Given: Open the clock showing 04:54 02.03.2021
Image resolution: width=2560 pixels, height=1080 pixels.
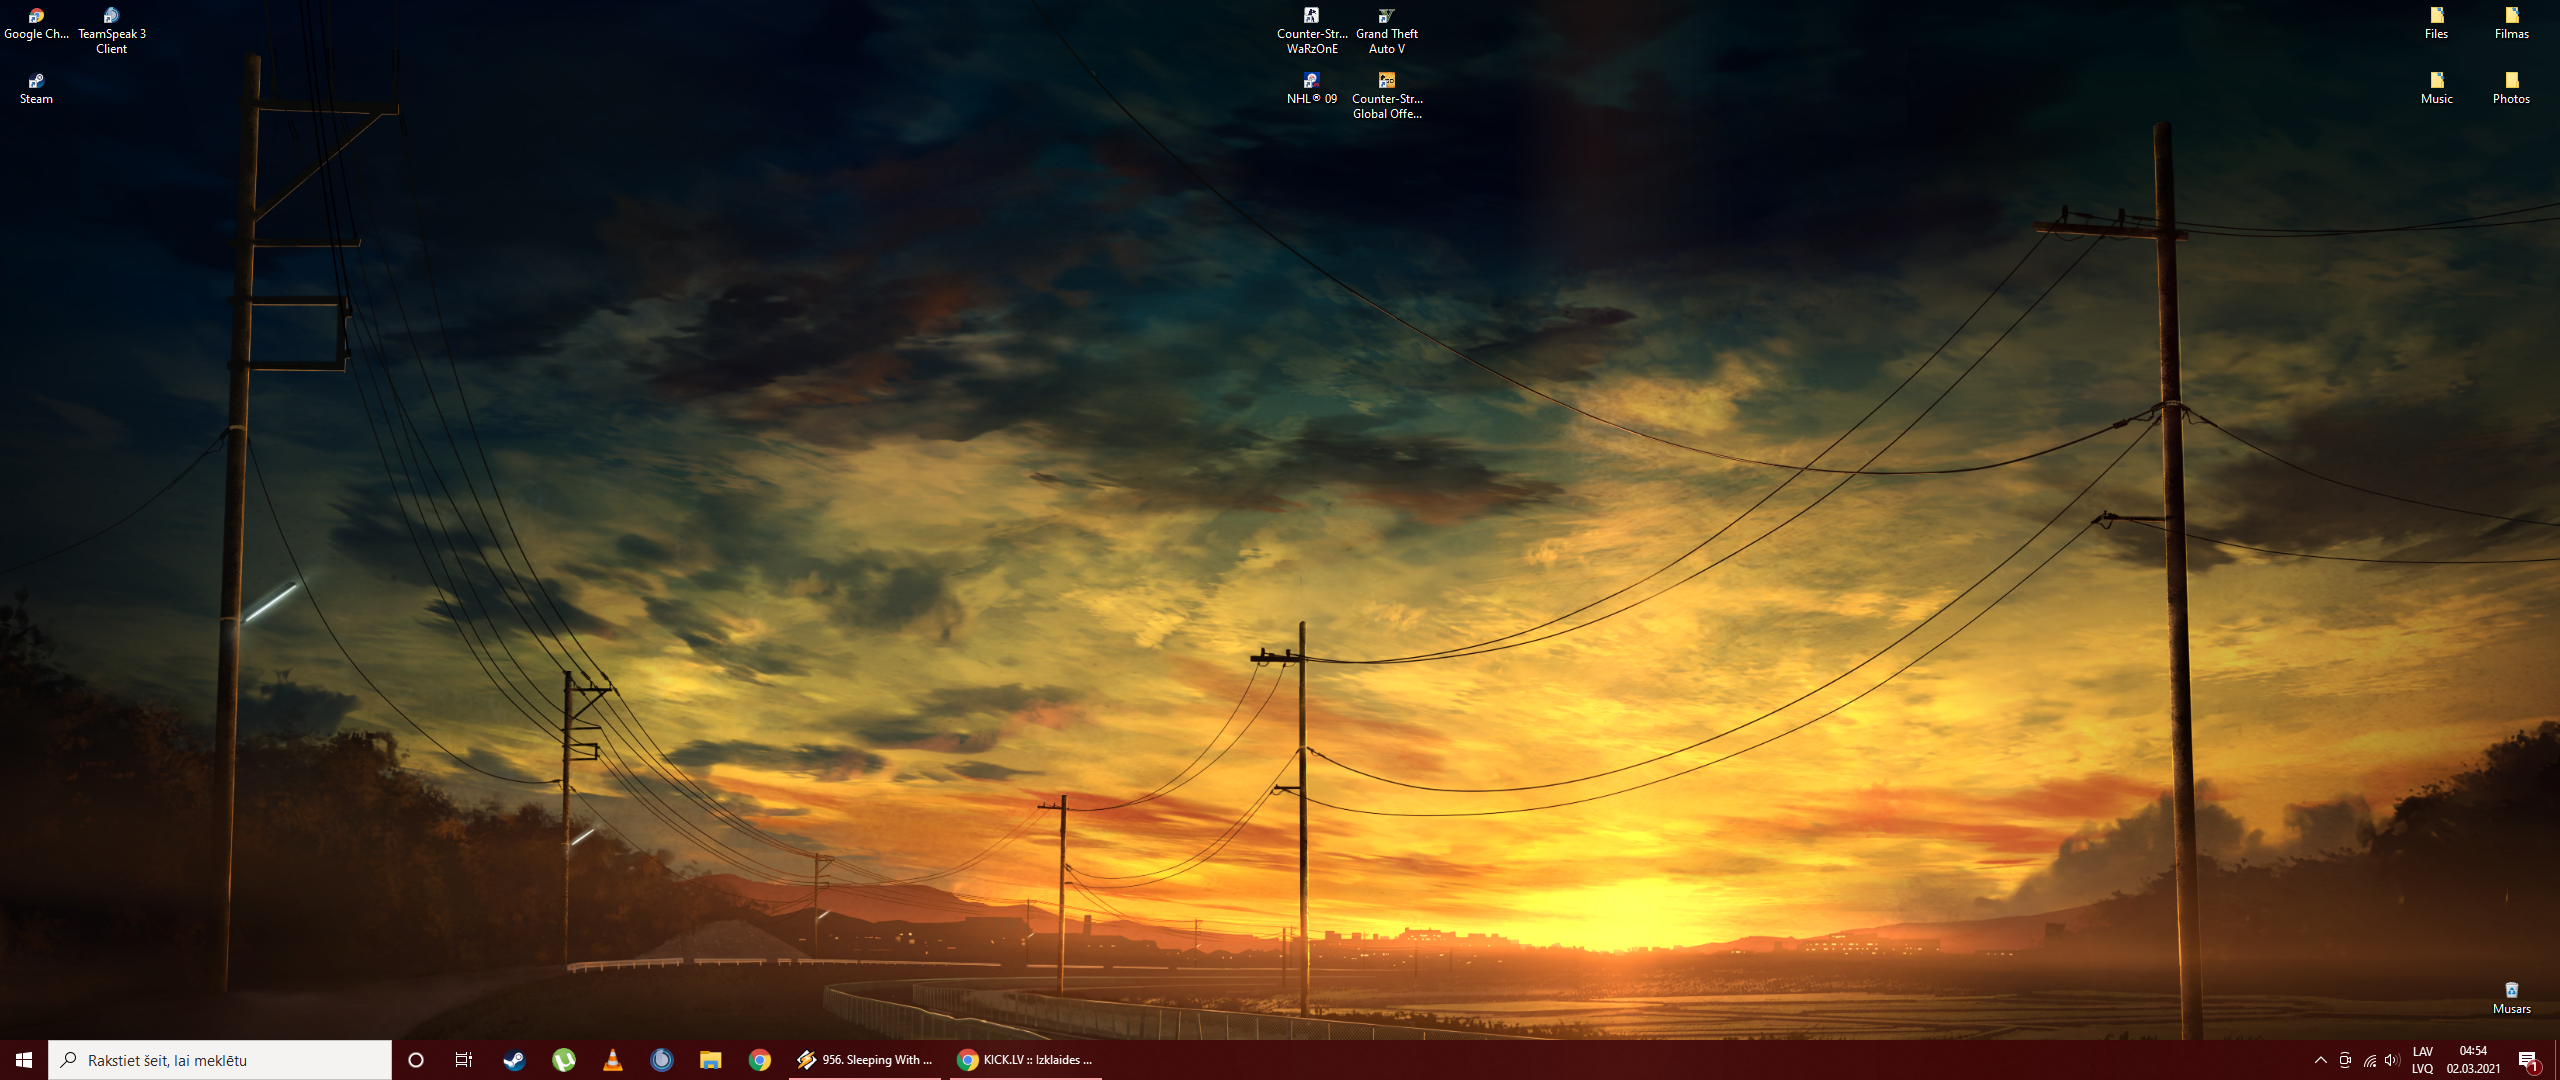Looking at the screenshot, I should click(2473, 1060).
